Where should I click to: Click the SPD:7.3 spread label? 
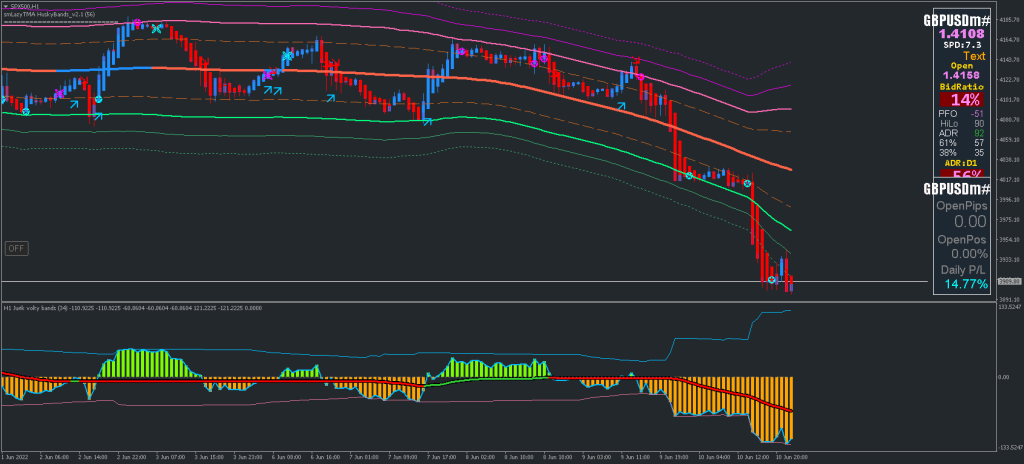pos(962,45)
